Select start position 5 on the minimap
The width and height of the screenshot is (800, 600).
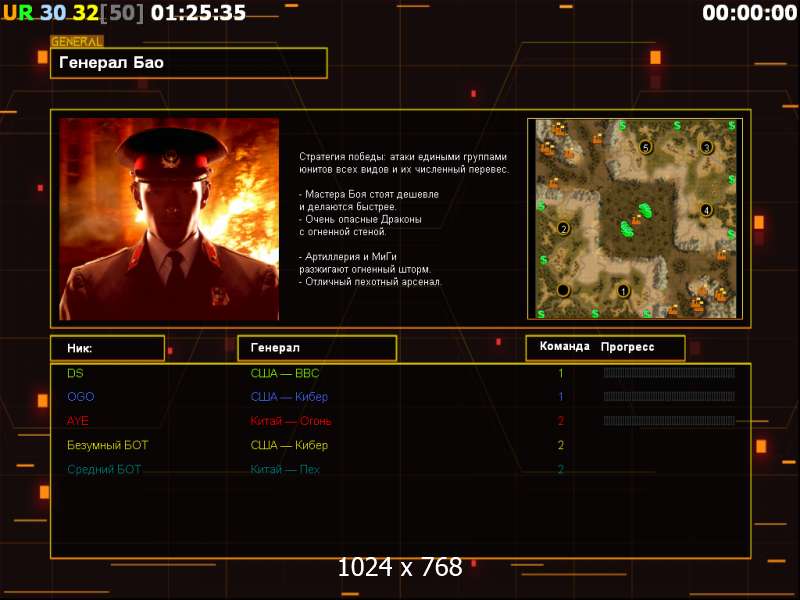[645, 147]
